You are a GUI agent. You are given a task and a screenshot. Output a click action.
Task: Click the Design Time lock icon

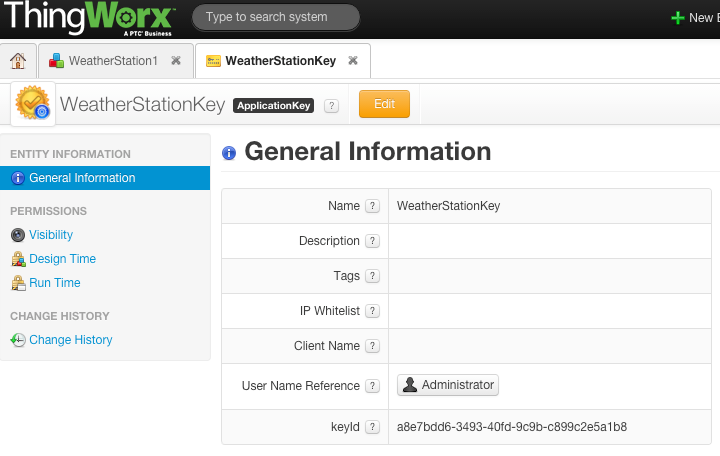coord(18,259)
